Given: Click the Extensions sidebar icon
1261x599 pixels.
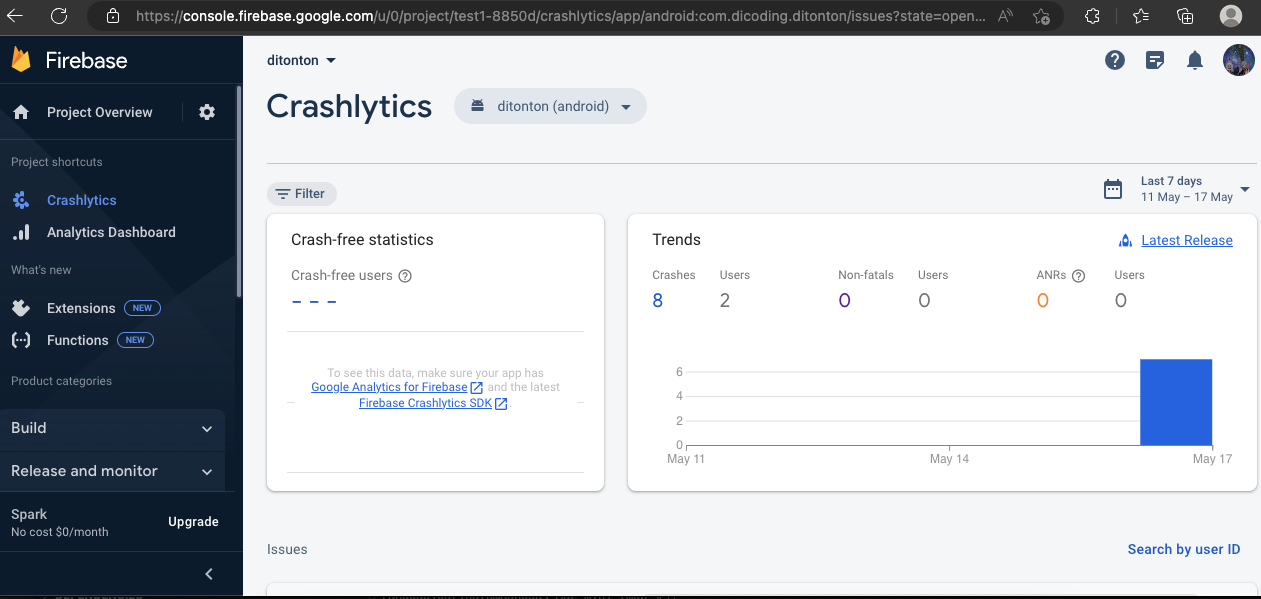Looking at the screenshot, I should (21, 308).
